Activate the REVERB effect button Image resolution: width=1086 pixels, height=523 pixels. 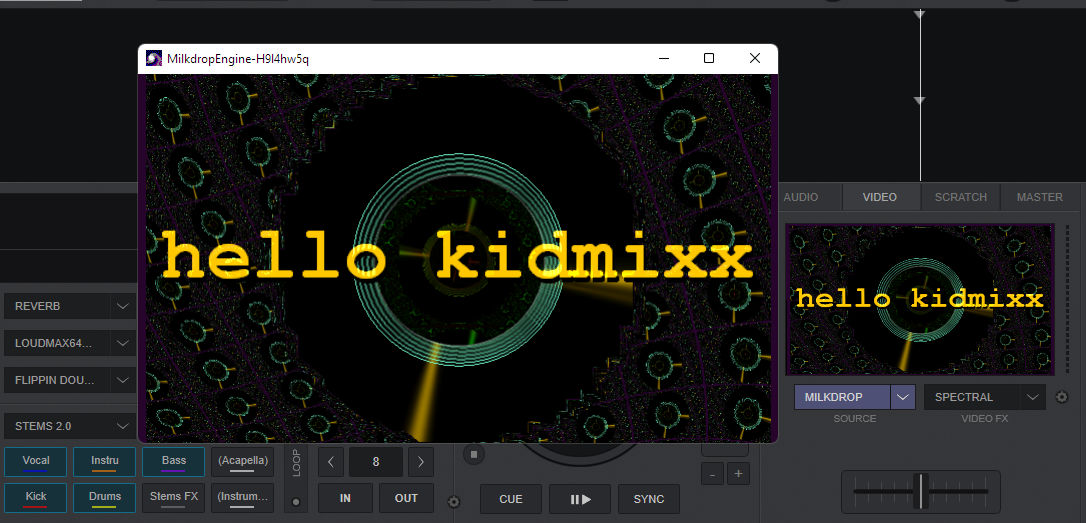click(x=57, y=305)
